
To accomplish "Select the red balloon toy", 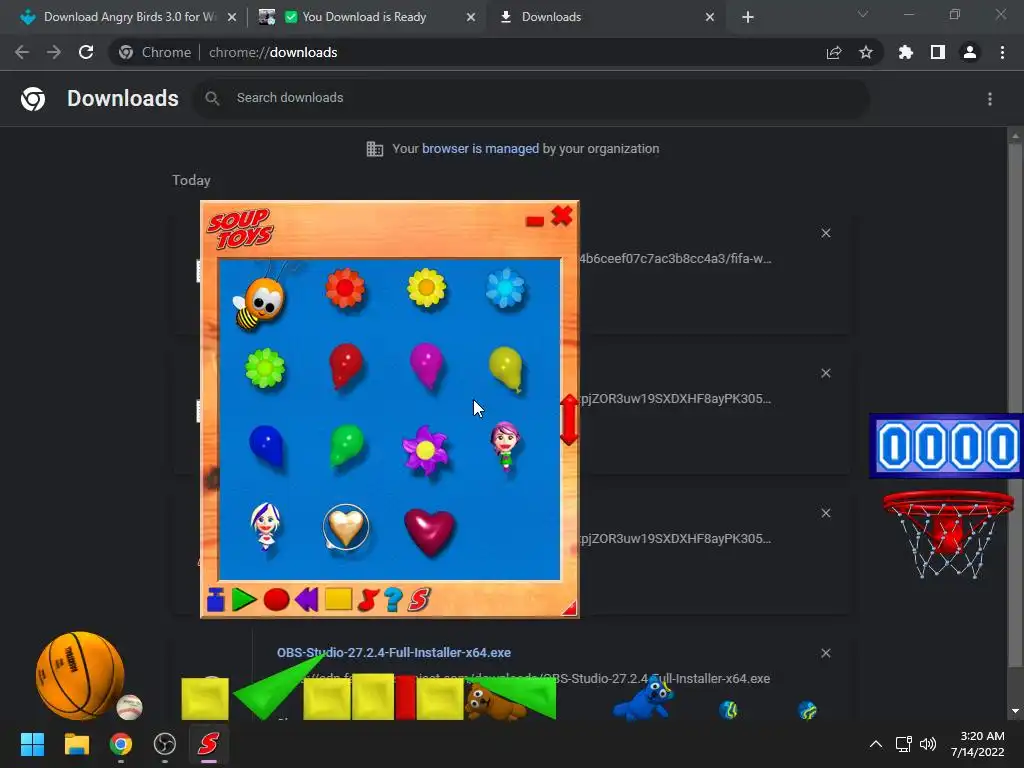I will click(x=345, y=366).
